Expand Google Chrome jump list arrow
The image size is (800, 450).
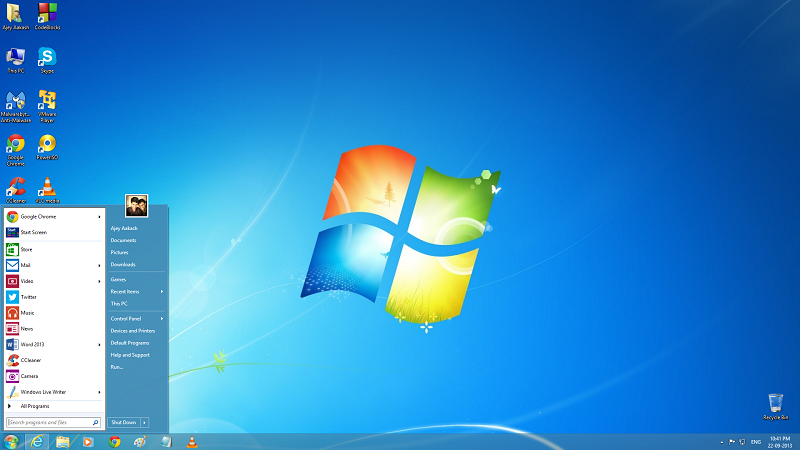coord(99,217)
